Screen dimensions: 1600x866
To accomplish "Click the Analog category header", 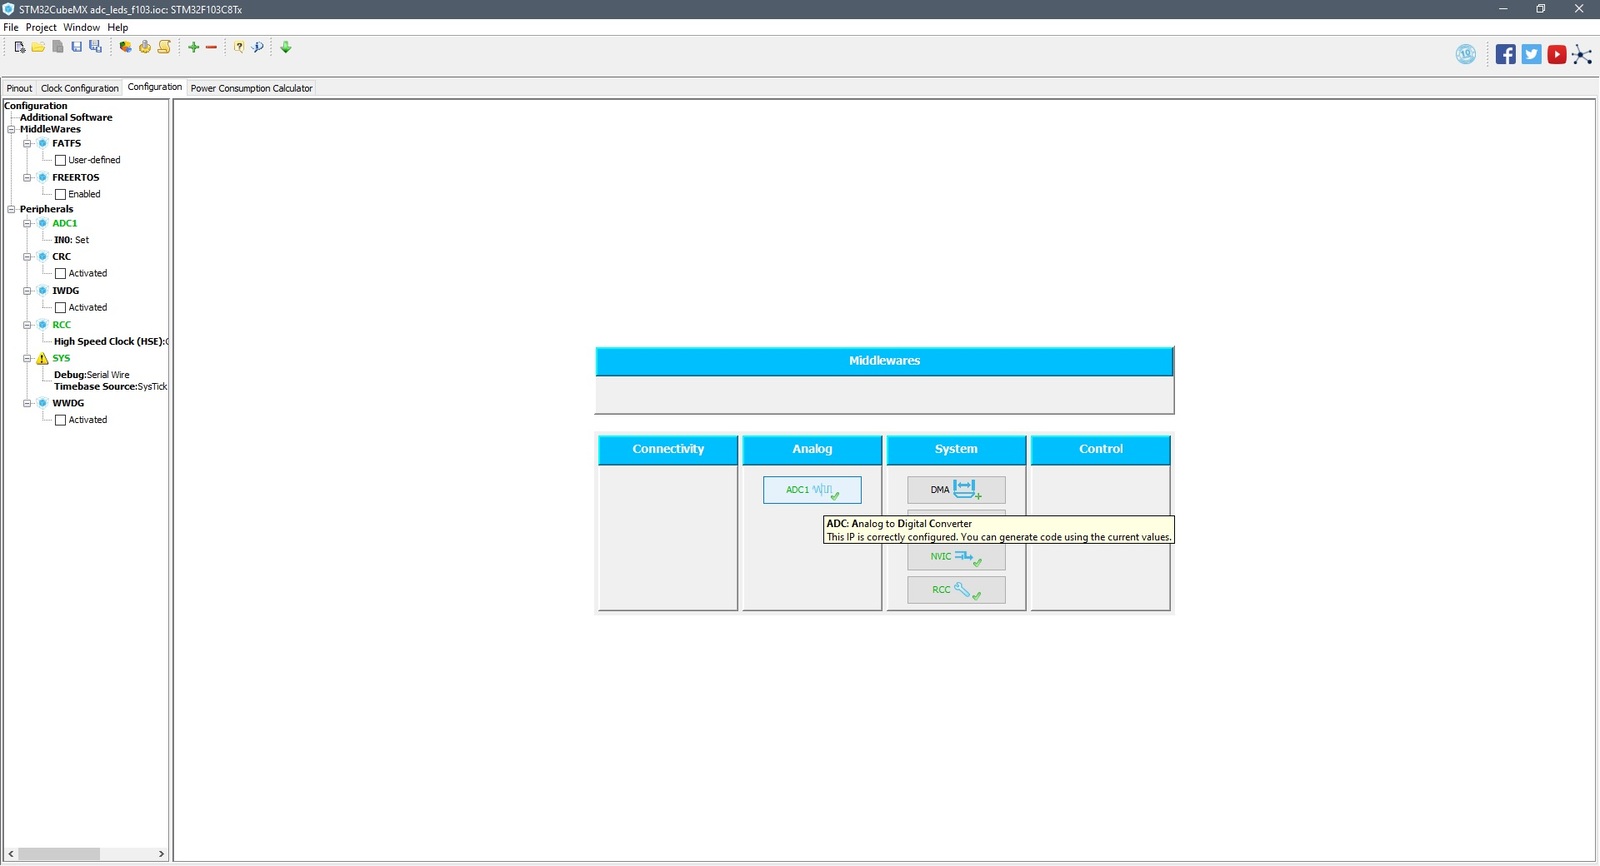I will (812, 449).
